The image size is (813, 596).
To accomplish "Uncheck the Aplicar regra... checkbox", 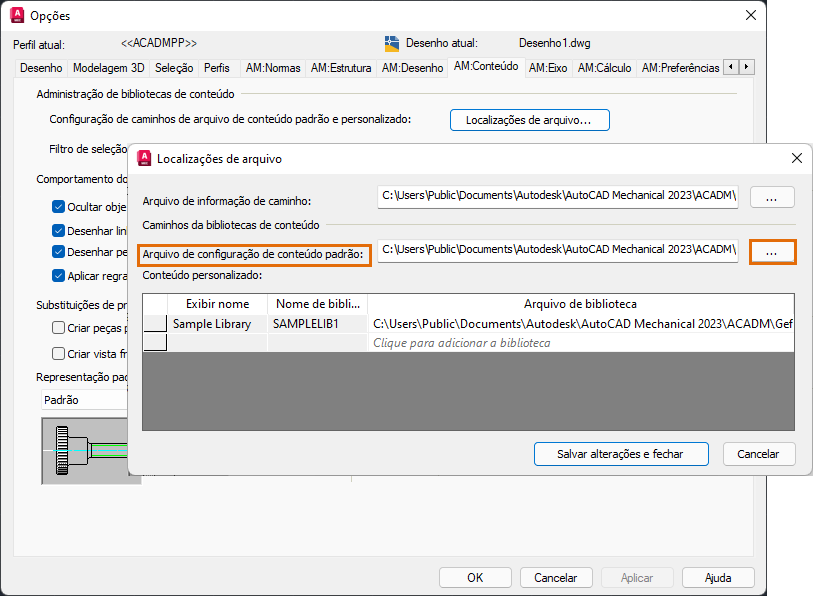I will [x=59, y=275].
